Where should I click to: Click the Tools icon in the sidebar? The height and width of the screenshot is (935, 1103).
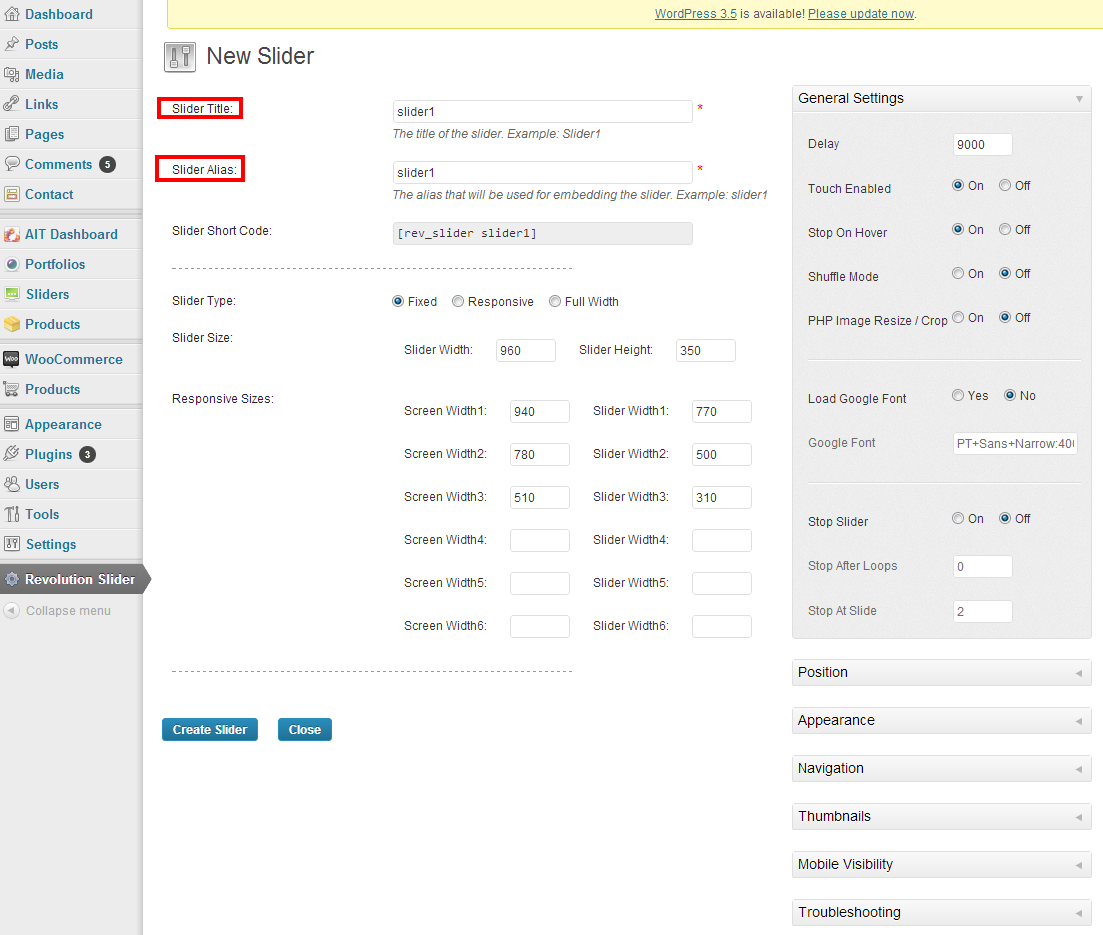[12, 514]
